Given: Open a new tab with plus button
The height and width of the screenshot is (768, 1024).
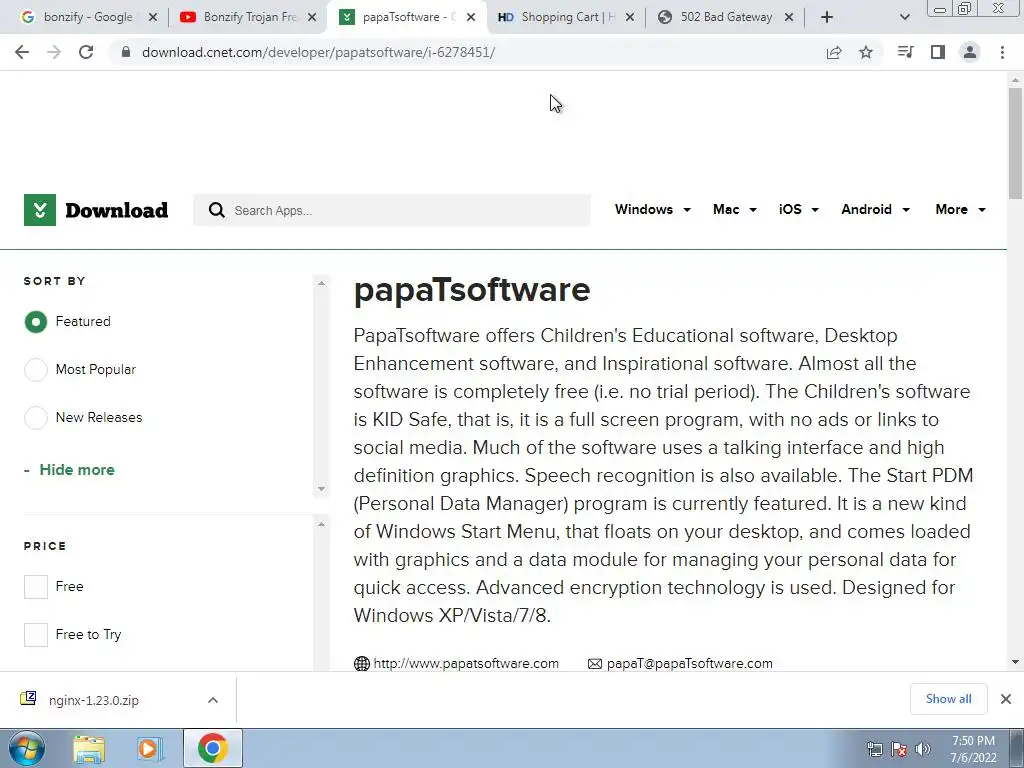Looking at the screenshot, I should point(827,17).
